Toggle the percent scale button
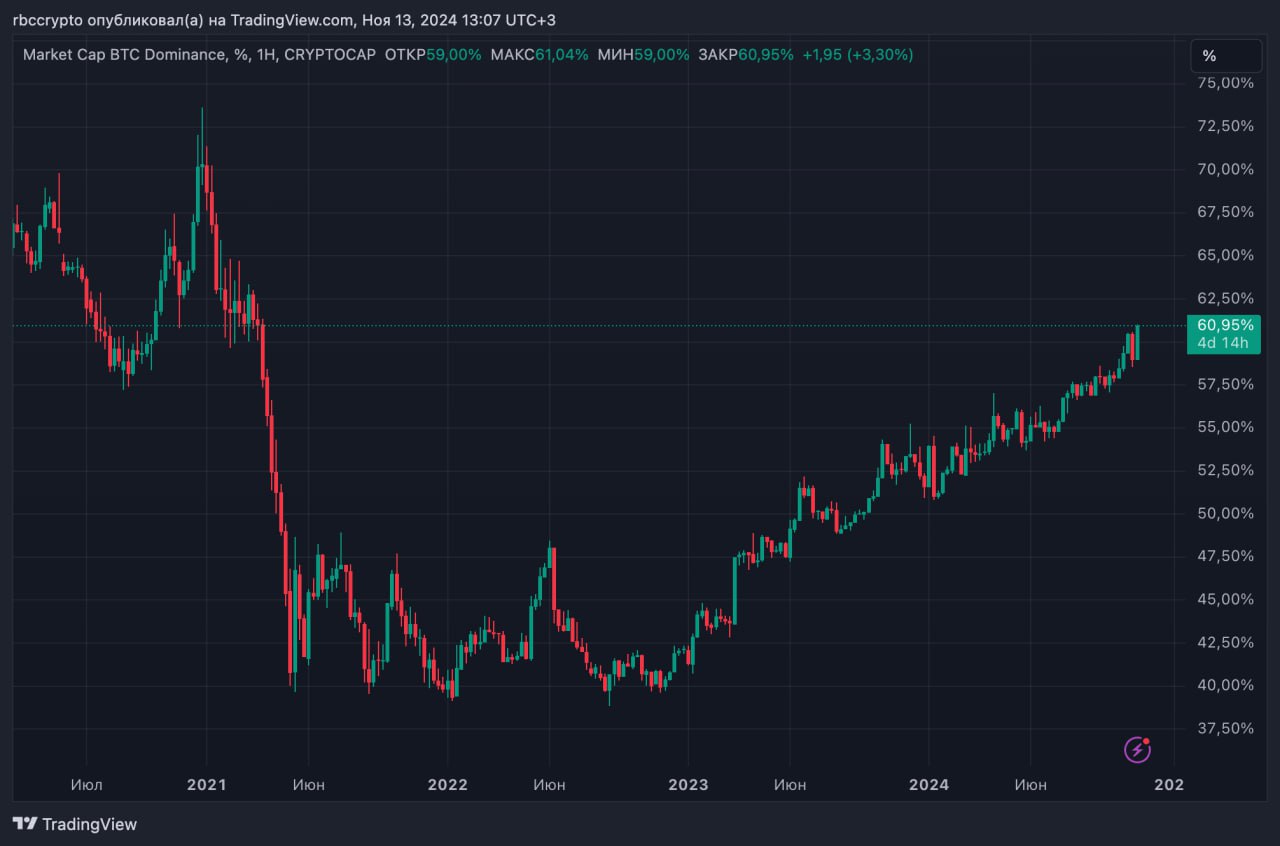Image resolution: width=1280 pixels, height=846 pixels. click(x=1225, y=56)
